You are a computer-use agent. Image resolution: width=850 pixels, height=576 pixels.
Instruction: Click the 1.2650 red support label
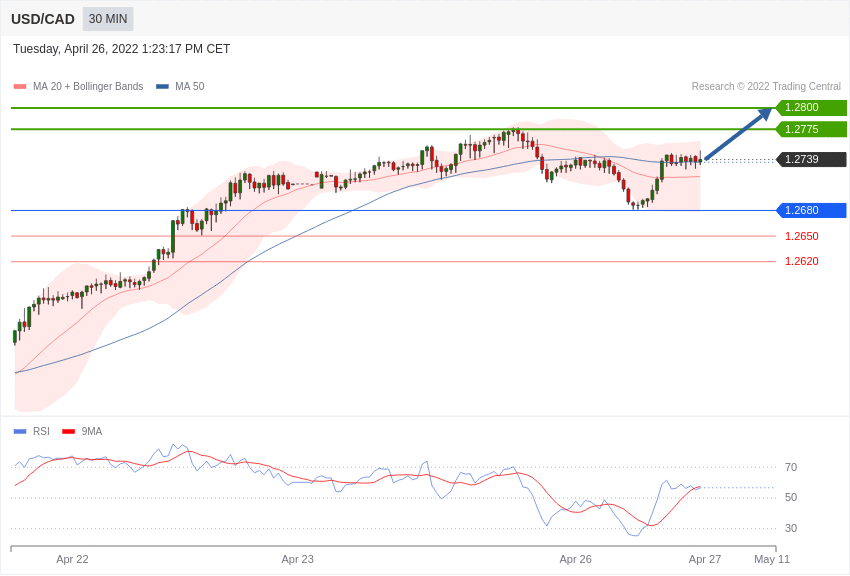[x=801, y=236]
